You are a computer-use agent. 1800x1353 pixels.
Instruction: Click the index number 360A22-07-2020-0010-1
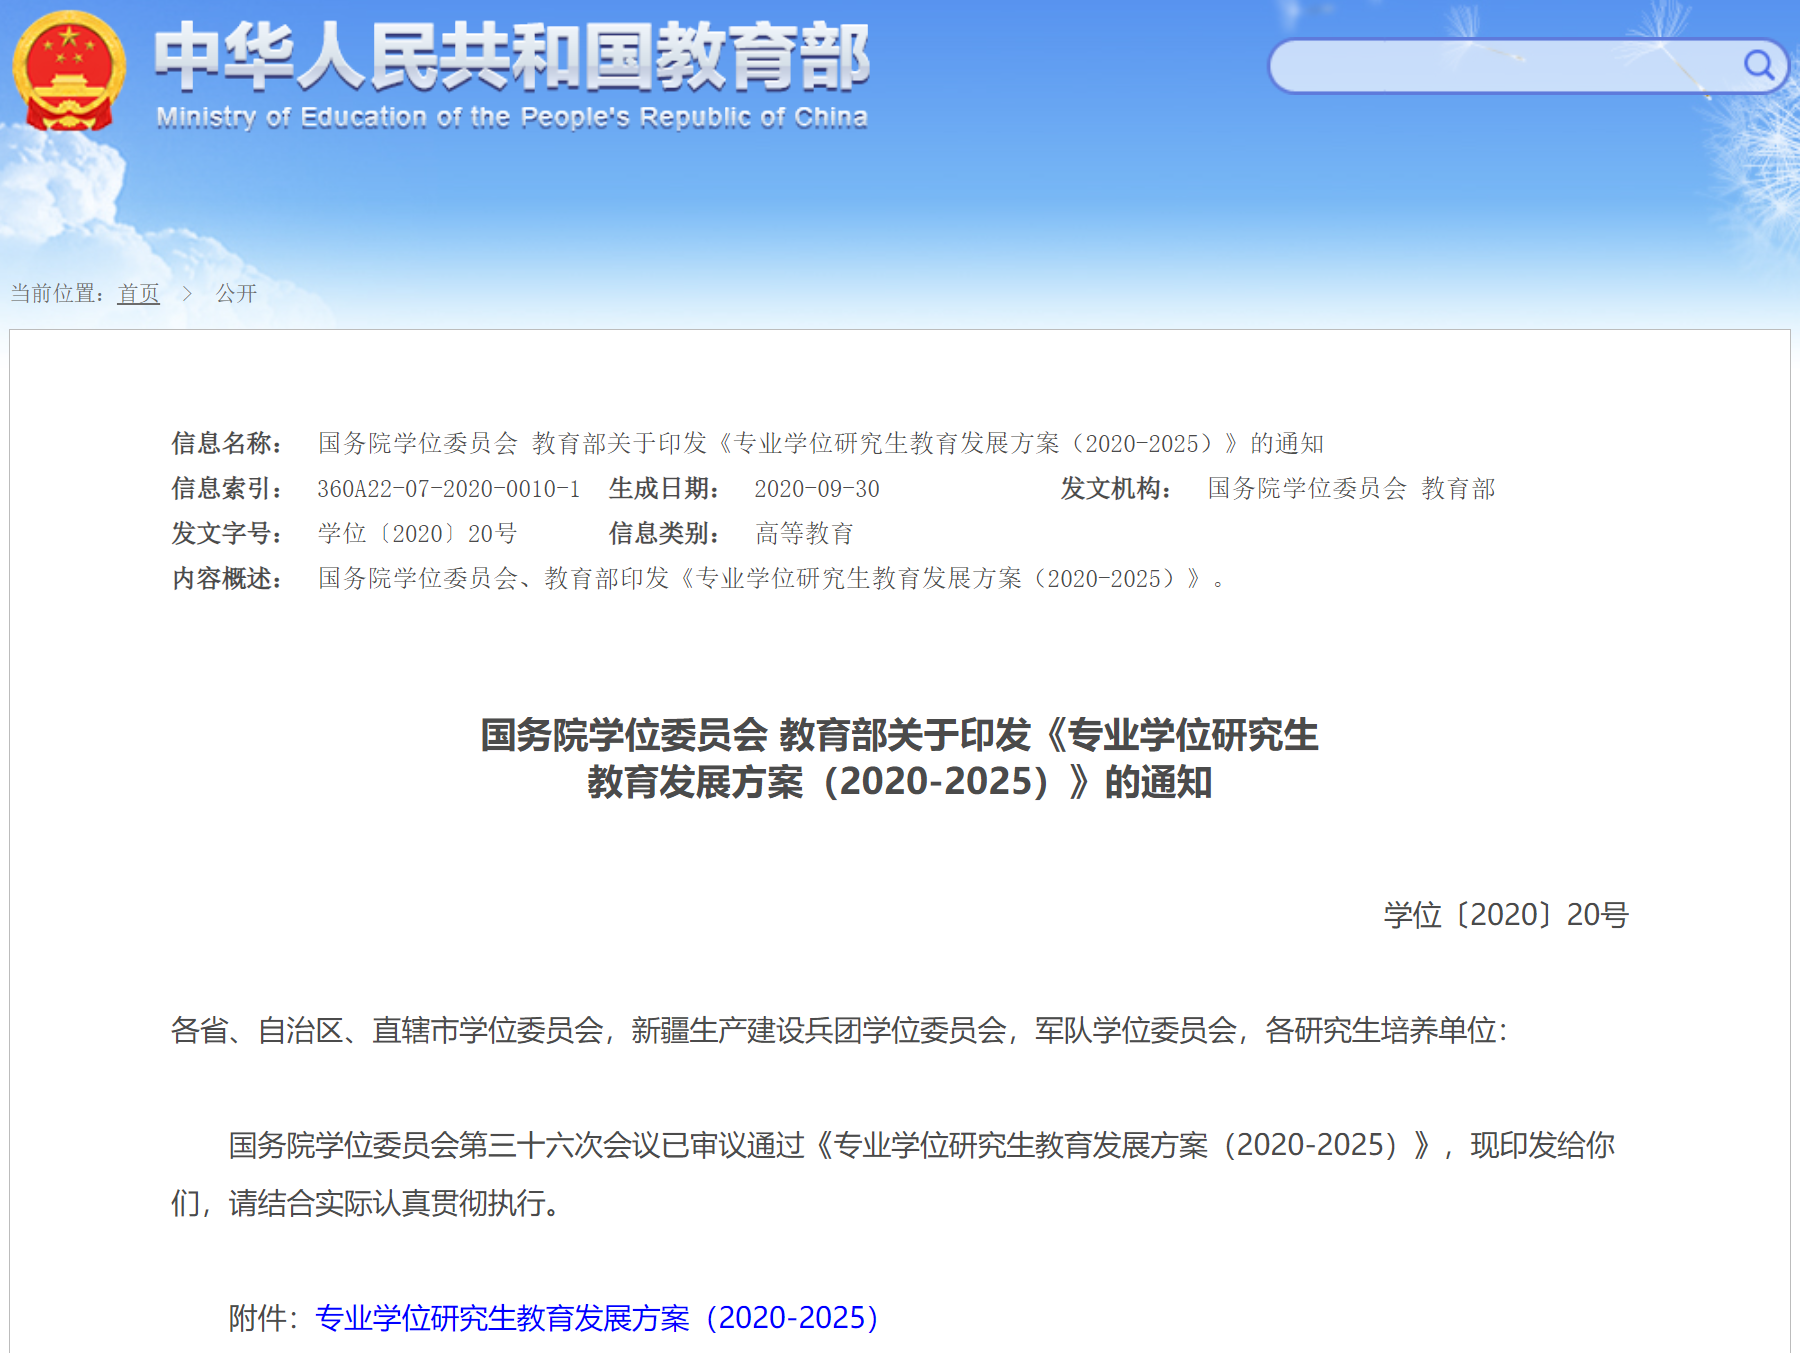(448, 489)
